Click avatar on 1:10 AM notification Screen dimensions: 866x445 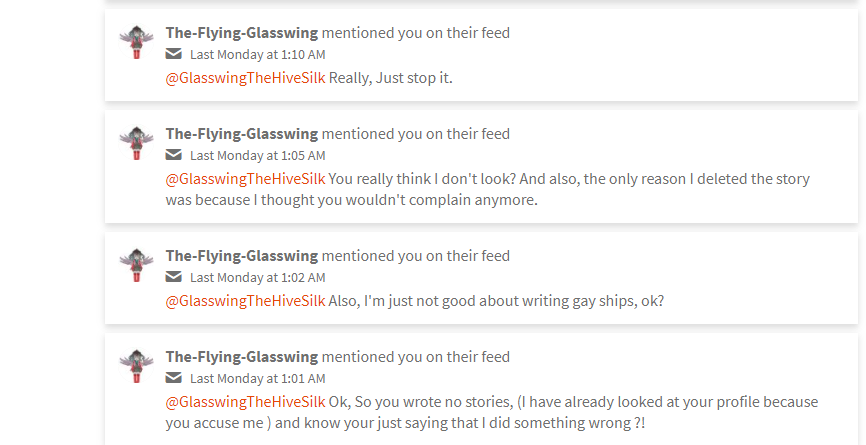click(136, 42)
